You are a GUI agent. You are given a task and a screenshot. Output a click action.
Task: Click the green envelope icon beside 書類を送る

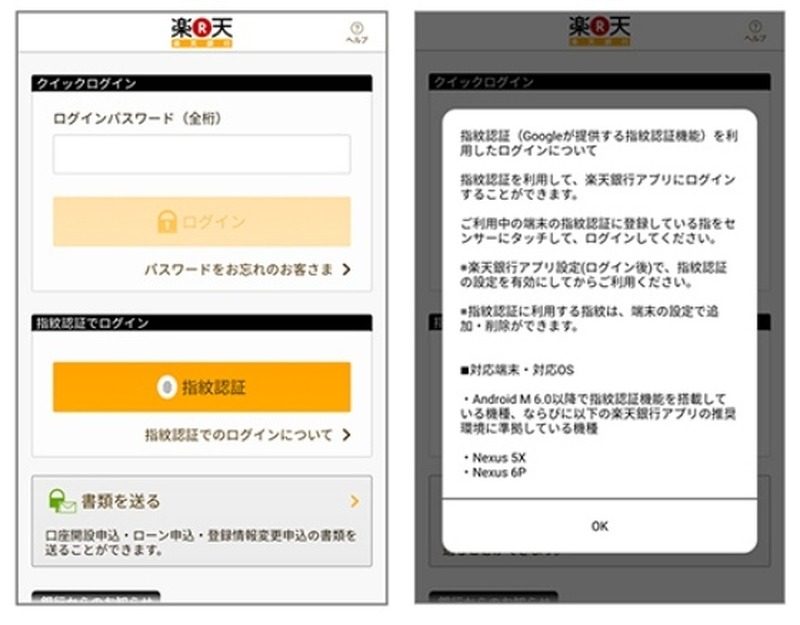coord(62,501)
